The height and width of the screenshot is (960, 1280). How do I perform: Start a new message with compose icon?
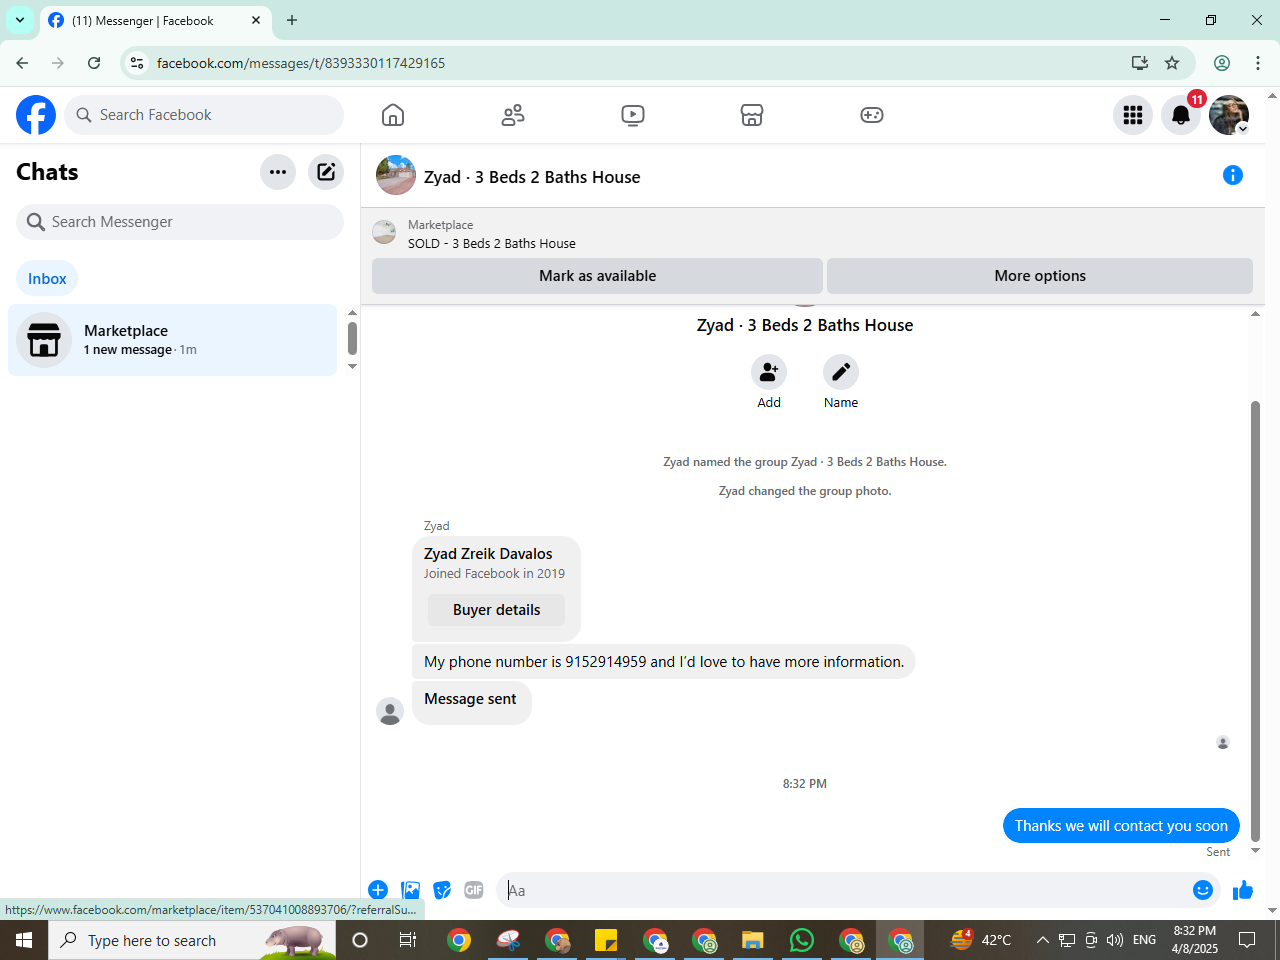(x=326, y=172)
